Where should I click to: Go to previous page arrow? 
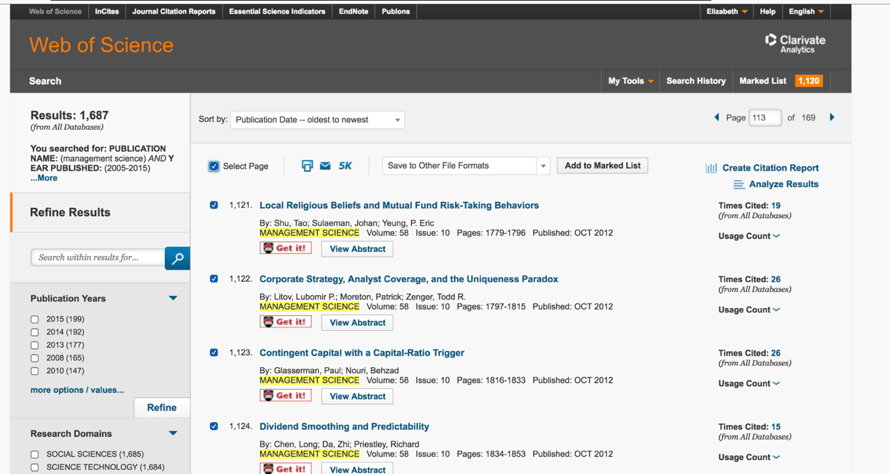coord(716,118)
